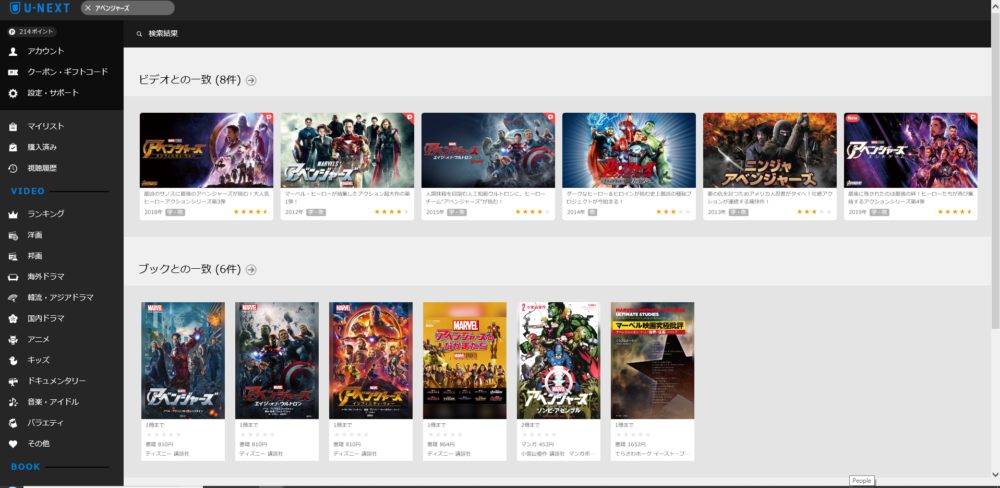Image resolution: width=1000 pixels, height=488 pixels.
Task: Click the vertical scrollbar down arrow
Action: coord(996,474)
